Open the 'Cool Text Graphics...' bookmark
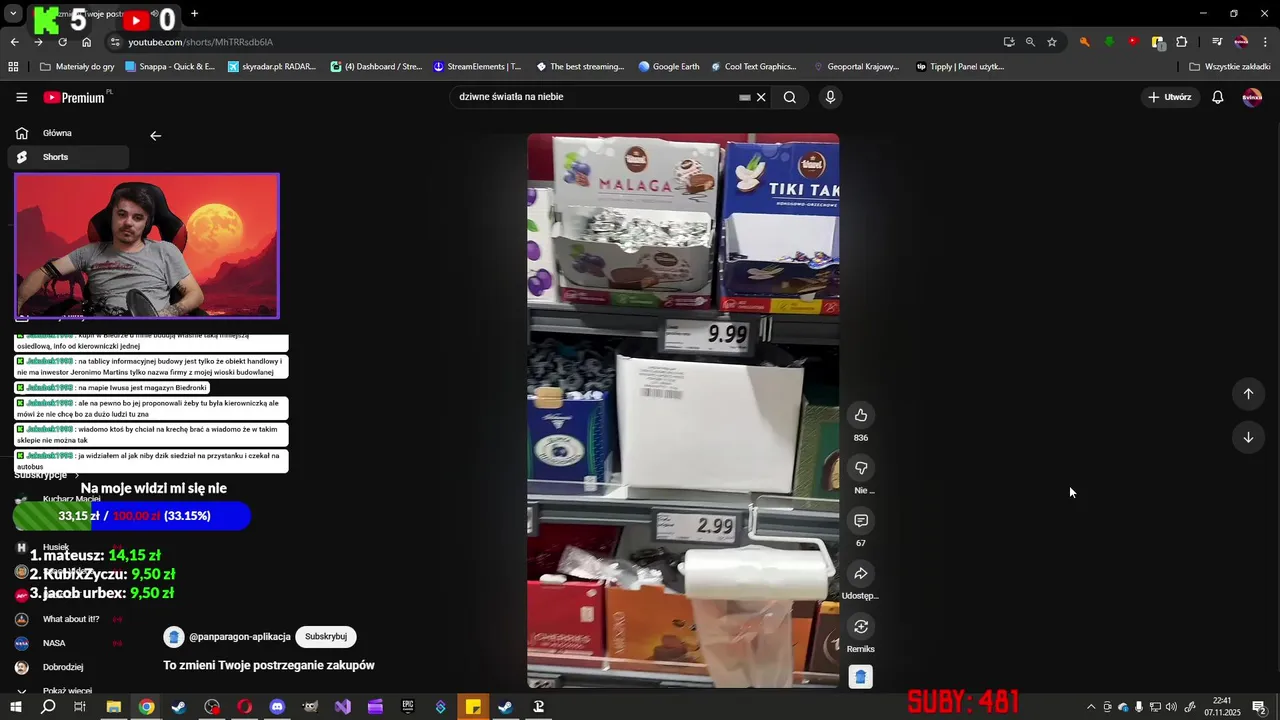The width and height of the screenshot is (1280, 720). (x=753, y=67)
